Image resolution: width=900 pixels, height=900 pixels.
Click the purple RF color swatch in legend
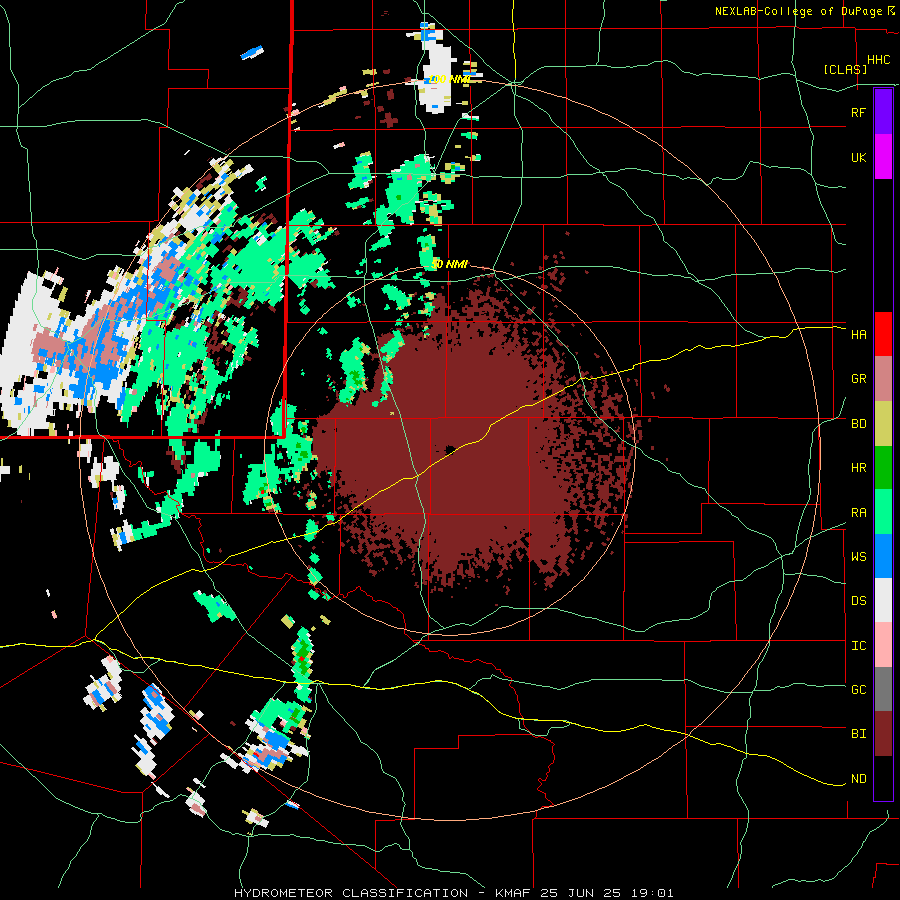pos(883,112)
